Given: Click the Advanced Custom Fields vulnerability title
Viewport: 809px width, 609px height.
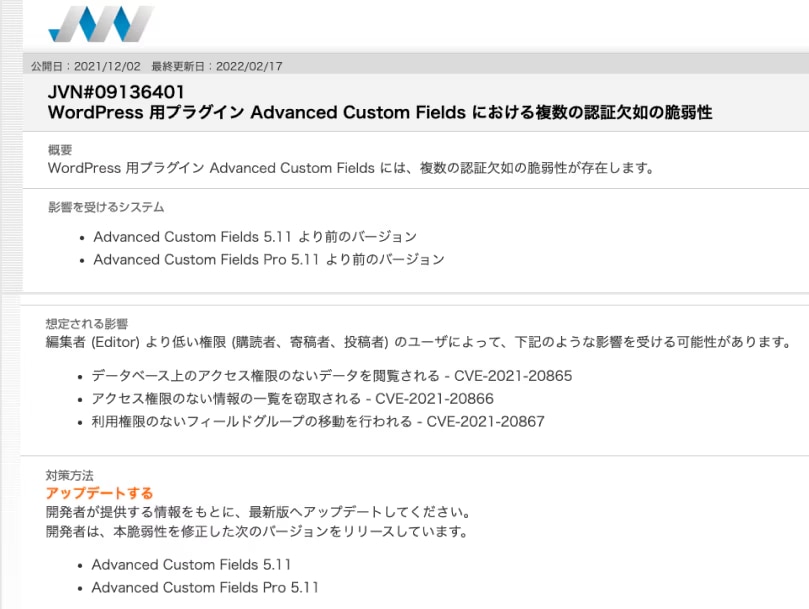Looking at the screenshot, I should (x=380, y=113).
